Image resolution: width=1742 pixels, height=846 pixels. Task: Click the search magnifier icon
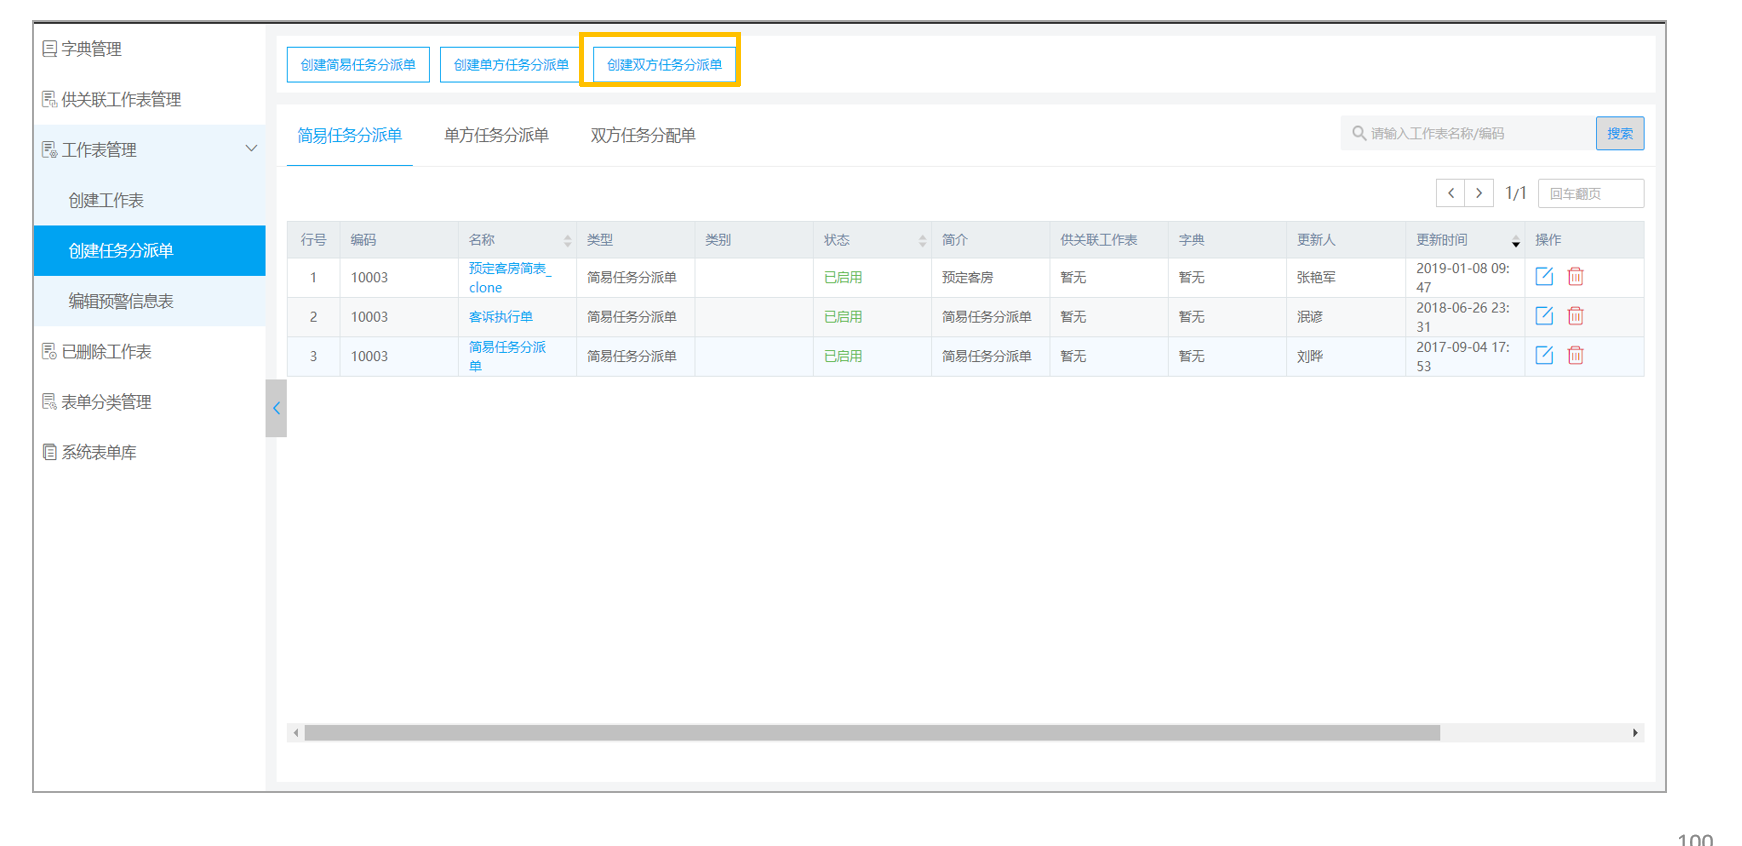[x=1359, y=133]
